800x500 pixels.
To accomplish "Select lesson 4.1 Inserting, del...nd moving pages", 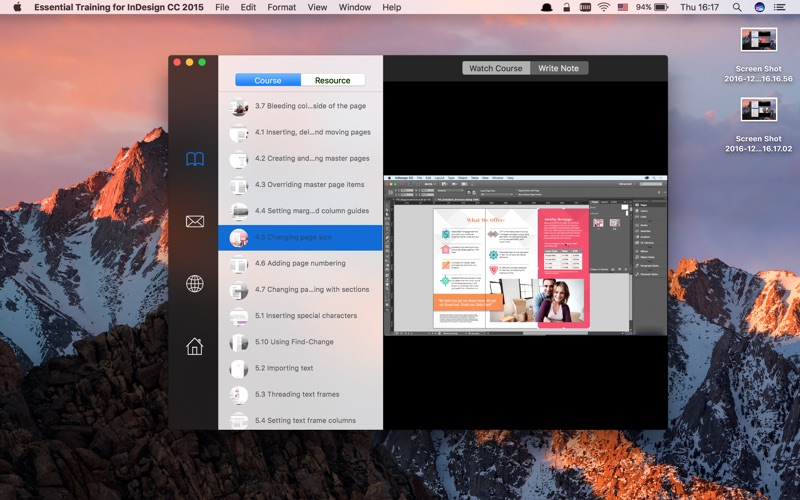I will tap(301, 132).
